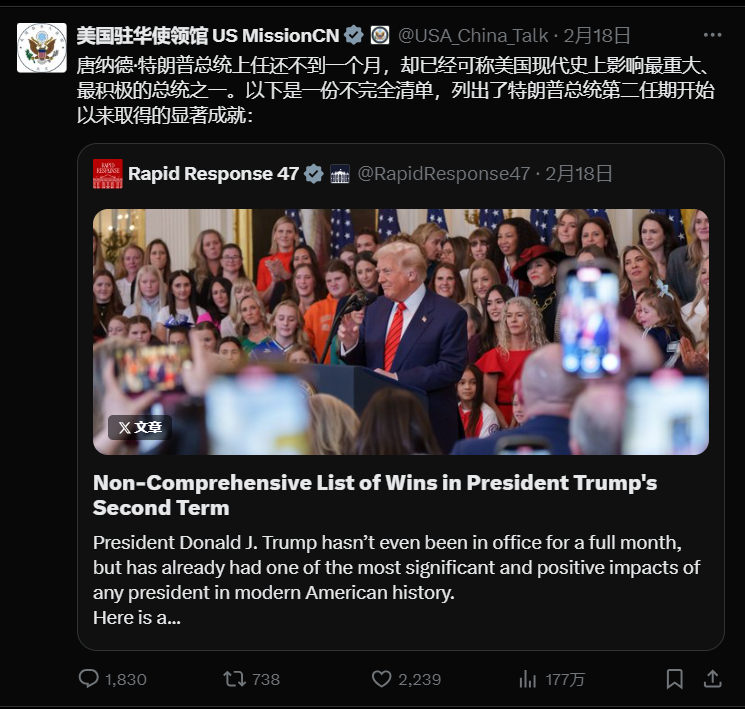Click the retweet icon with 738

(x=235, y=679)
